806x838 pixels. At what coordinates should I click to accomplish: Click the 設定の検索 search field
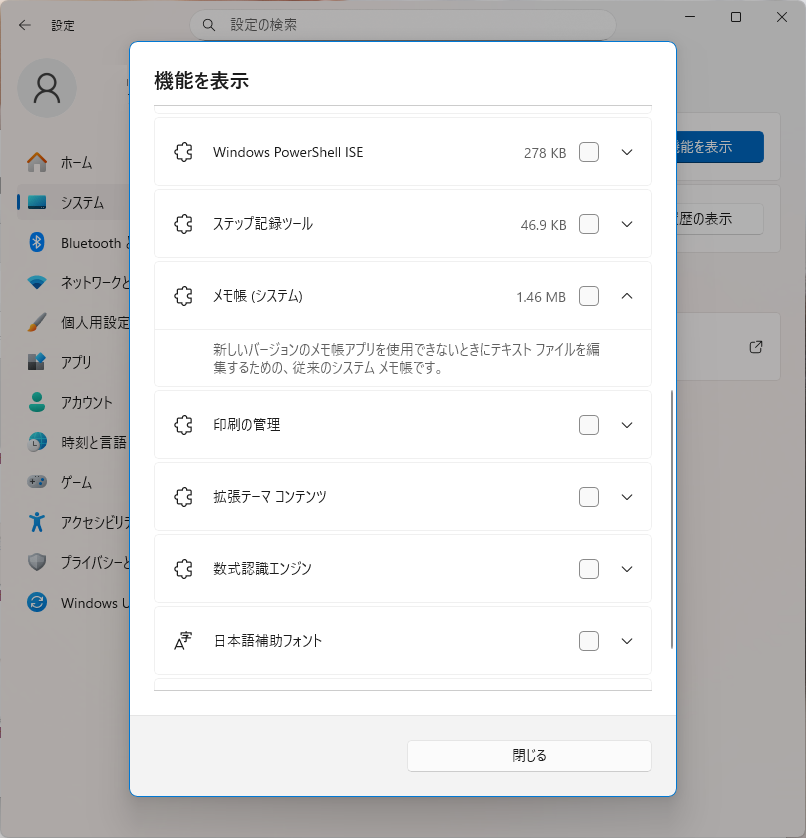(x=410, y=24)
